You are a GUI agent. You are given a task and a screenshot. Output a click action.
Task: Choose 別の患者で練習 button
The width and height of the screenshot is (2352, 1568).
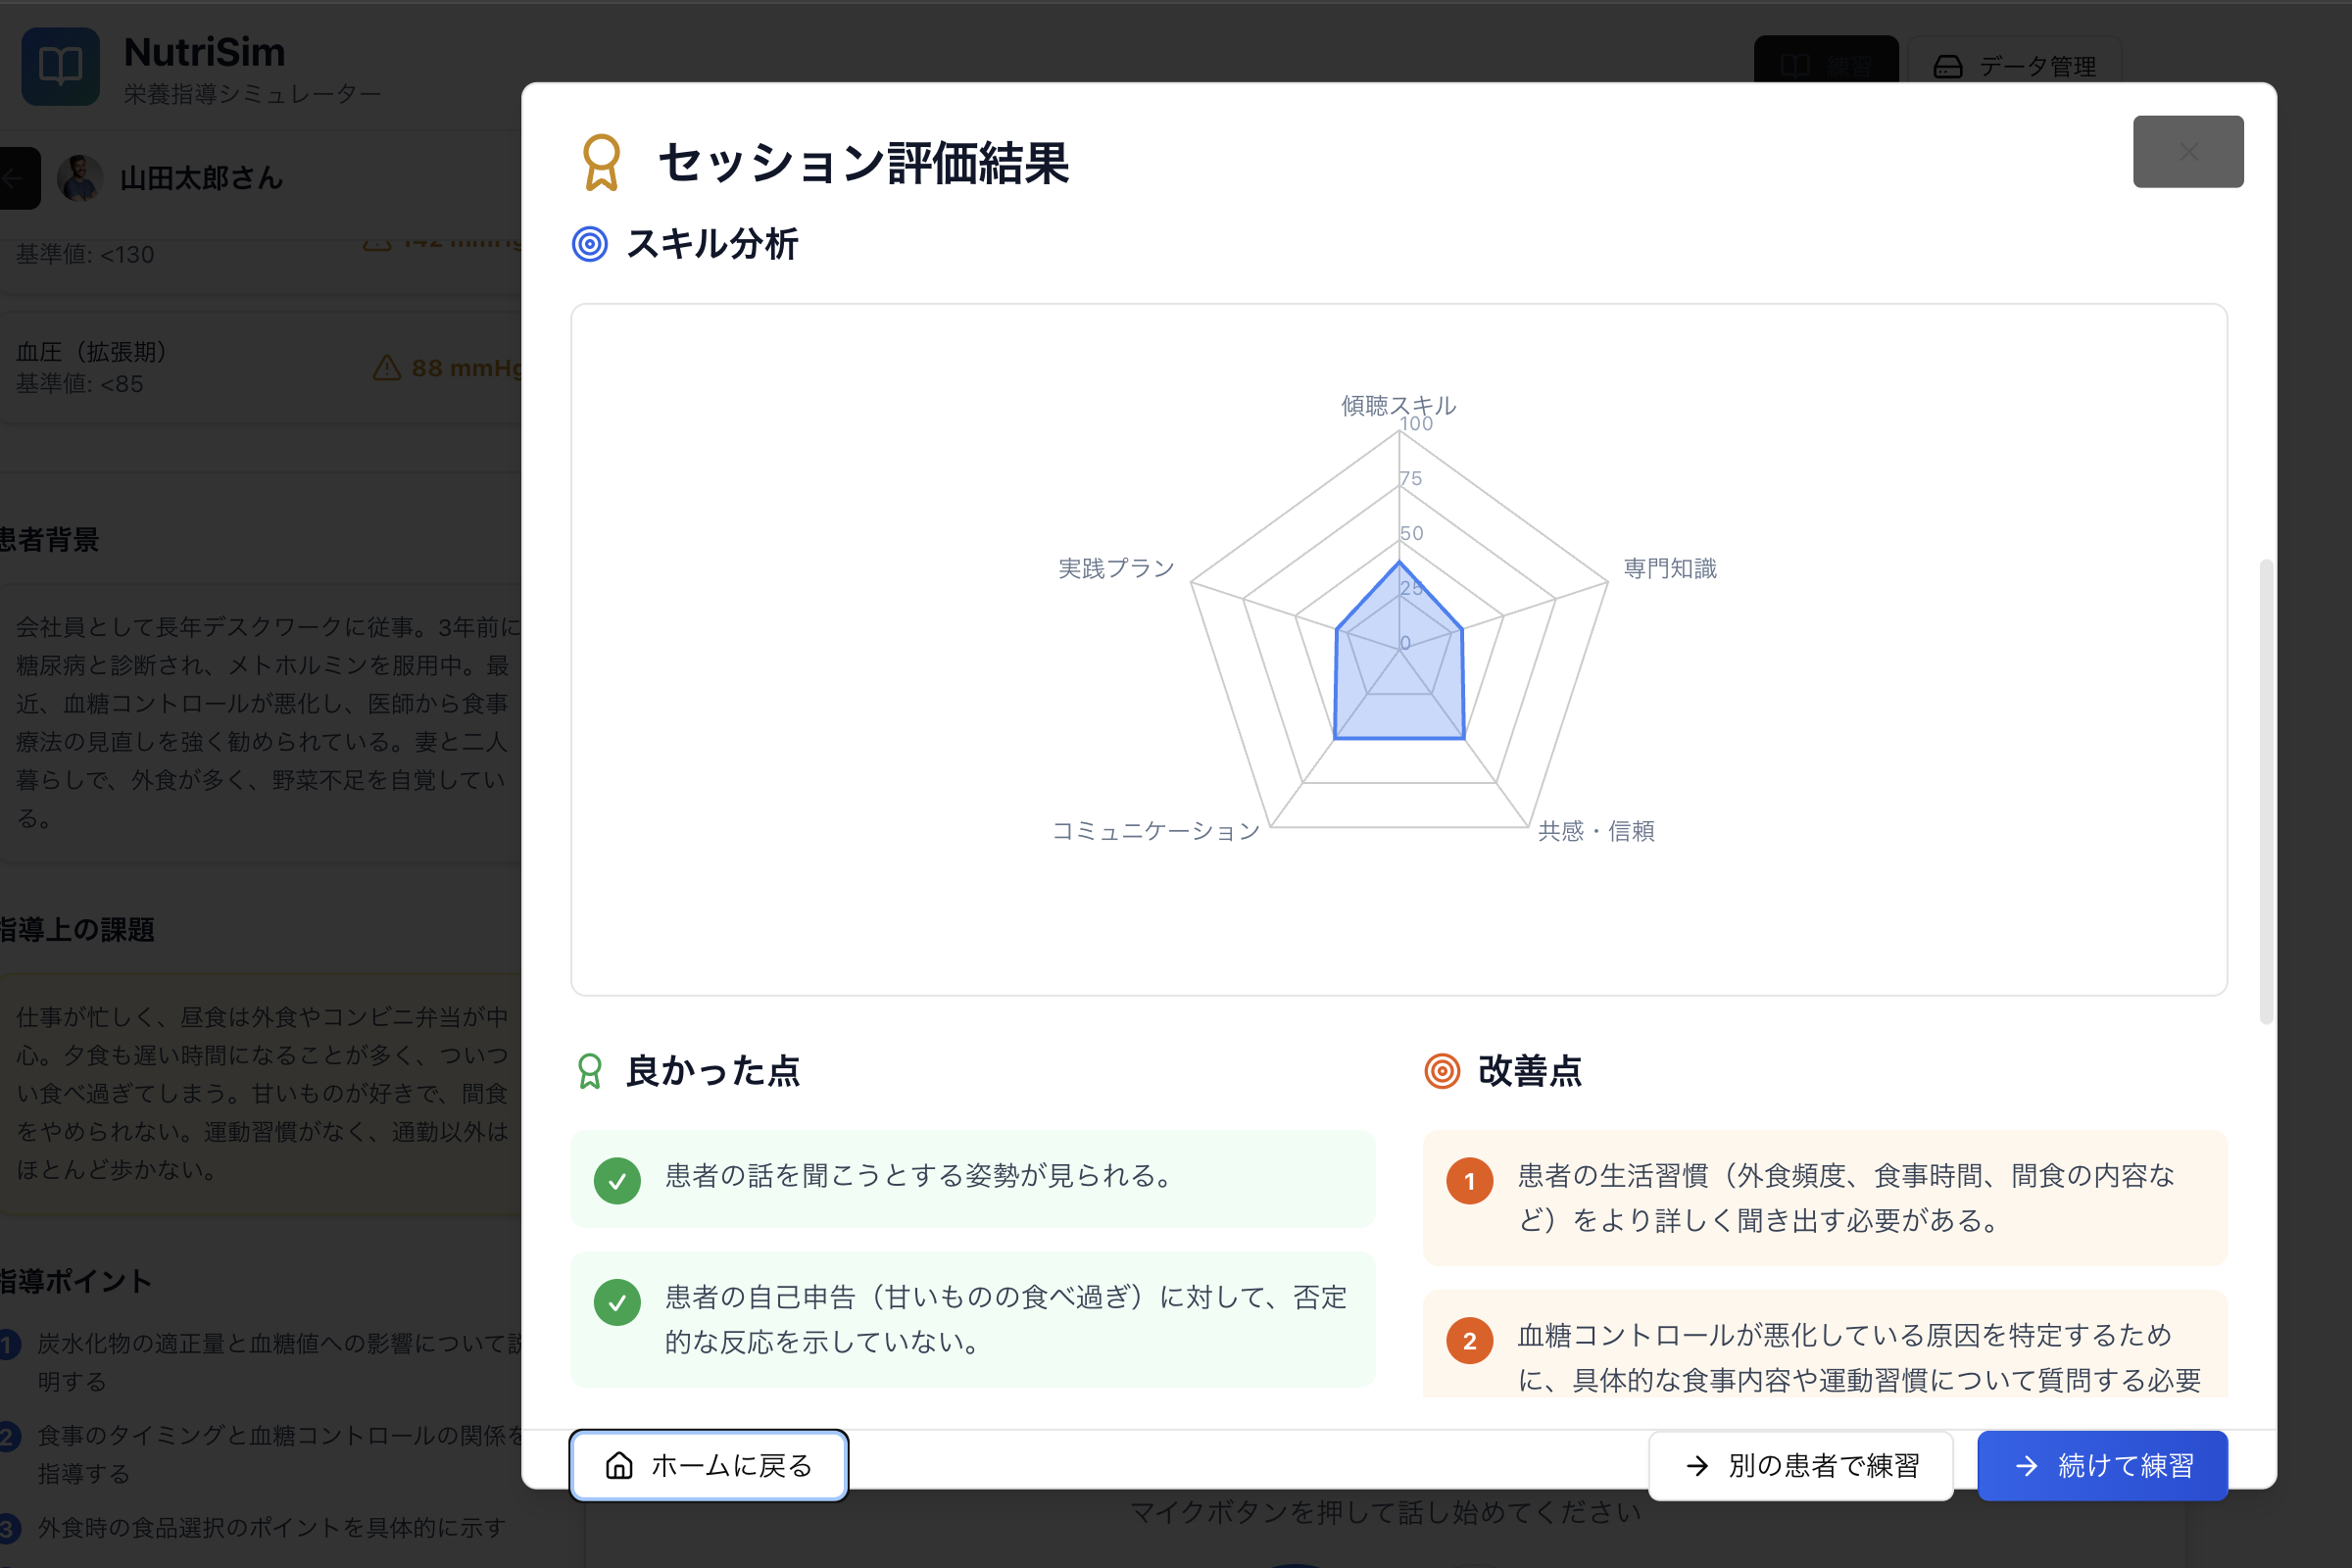tap(1800, 1465)
